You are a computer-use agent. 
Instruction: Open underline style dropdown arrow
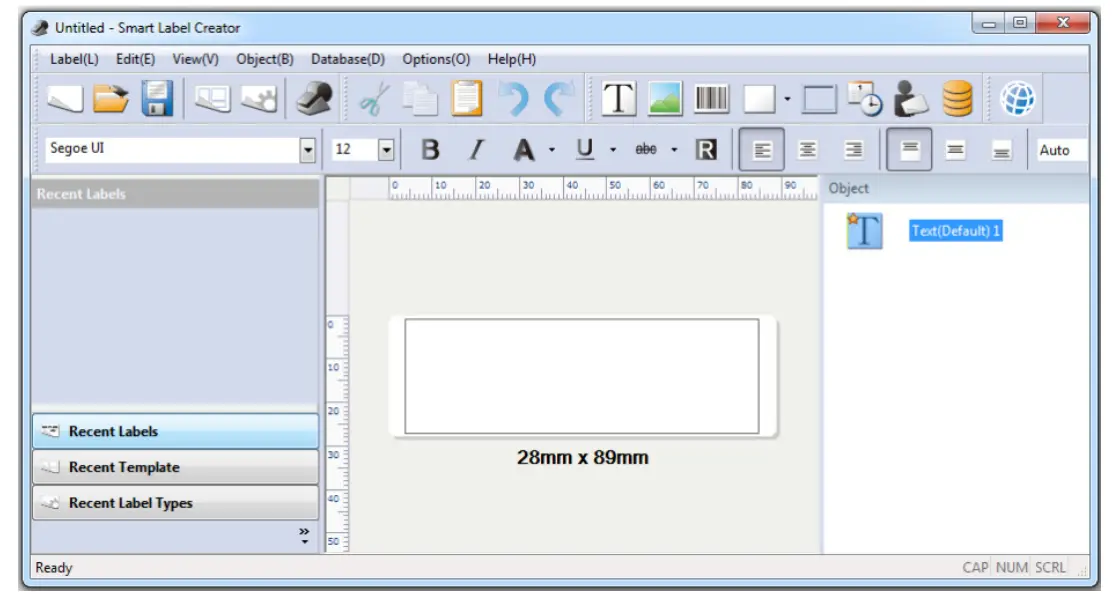pos(613,150)
